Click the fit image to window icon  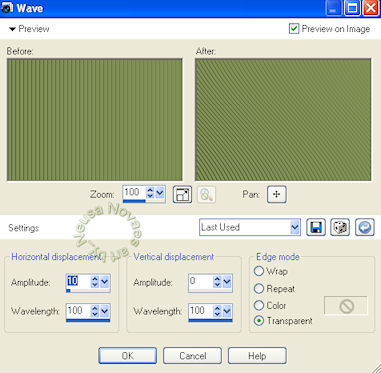182,195
